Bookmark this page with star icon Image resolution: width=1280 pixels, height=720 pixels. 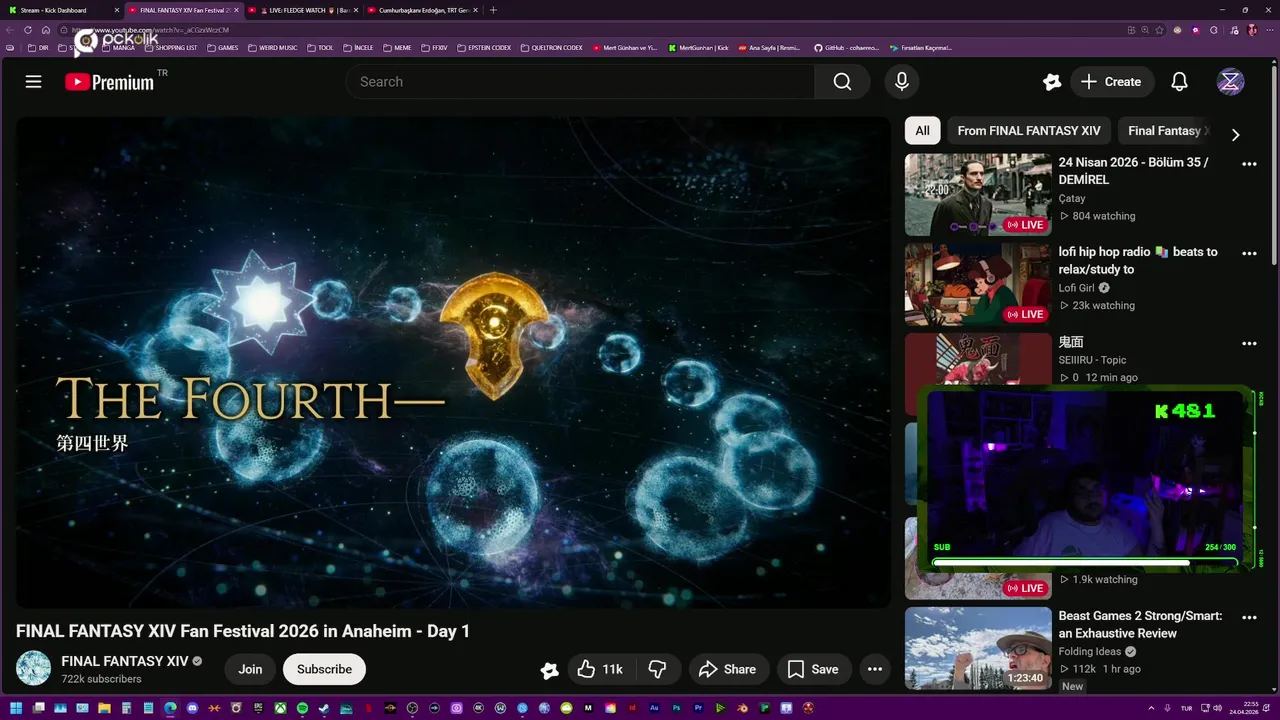coord(1160,30)
